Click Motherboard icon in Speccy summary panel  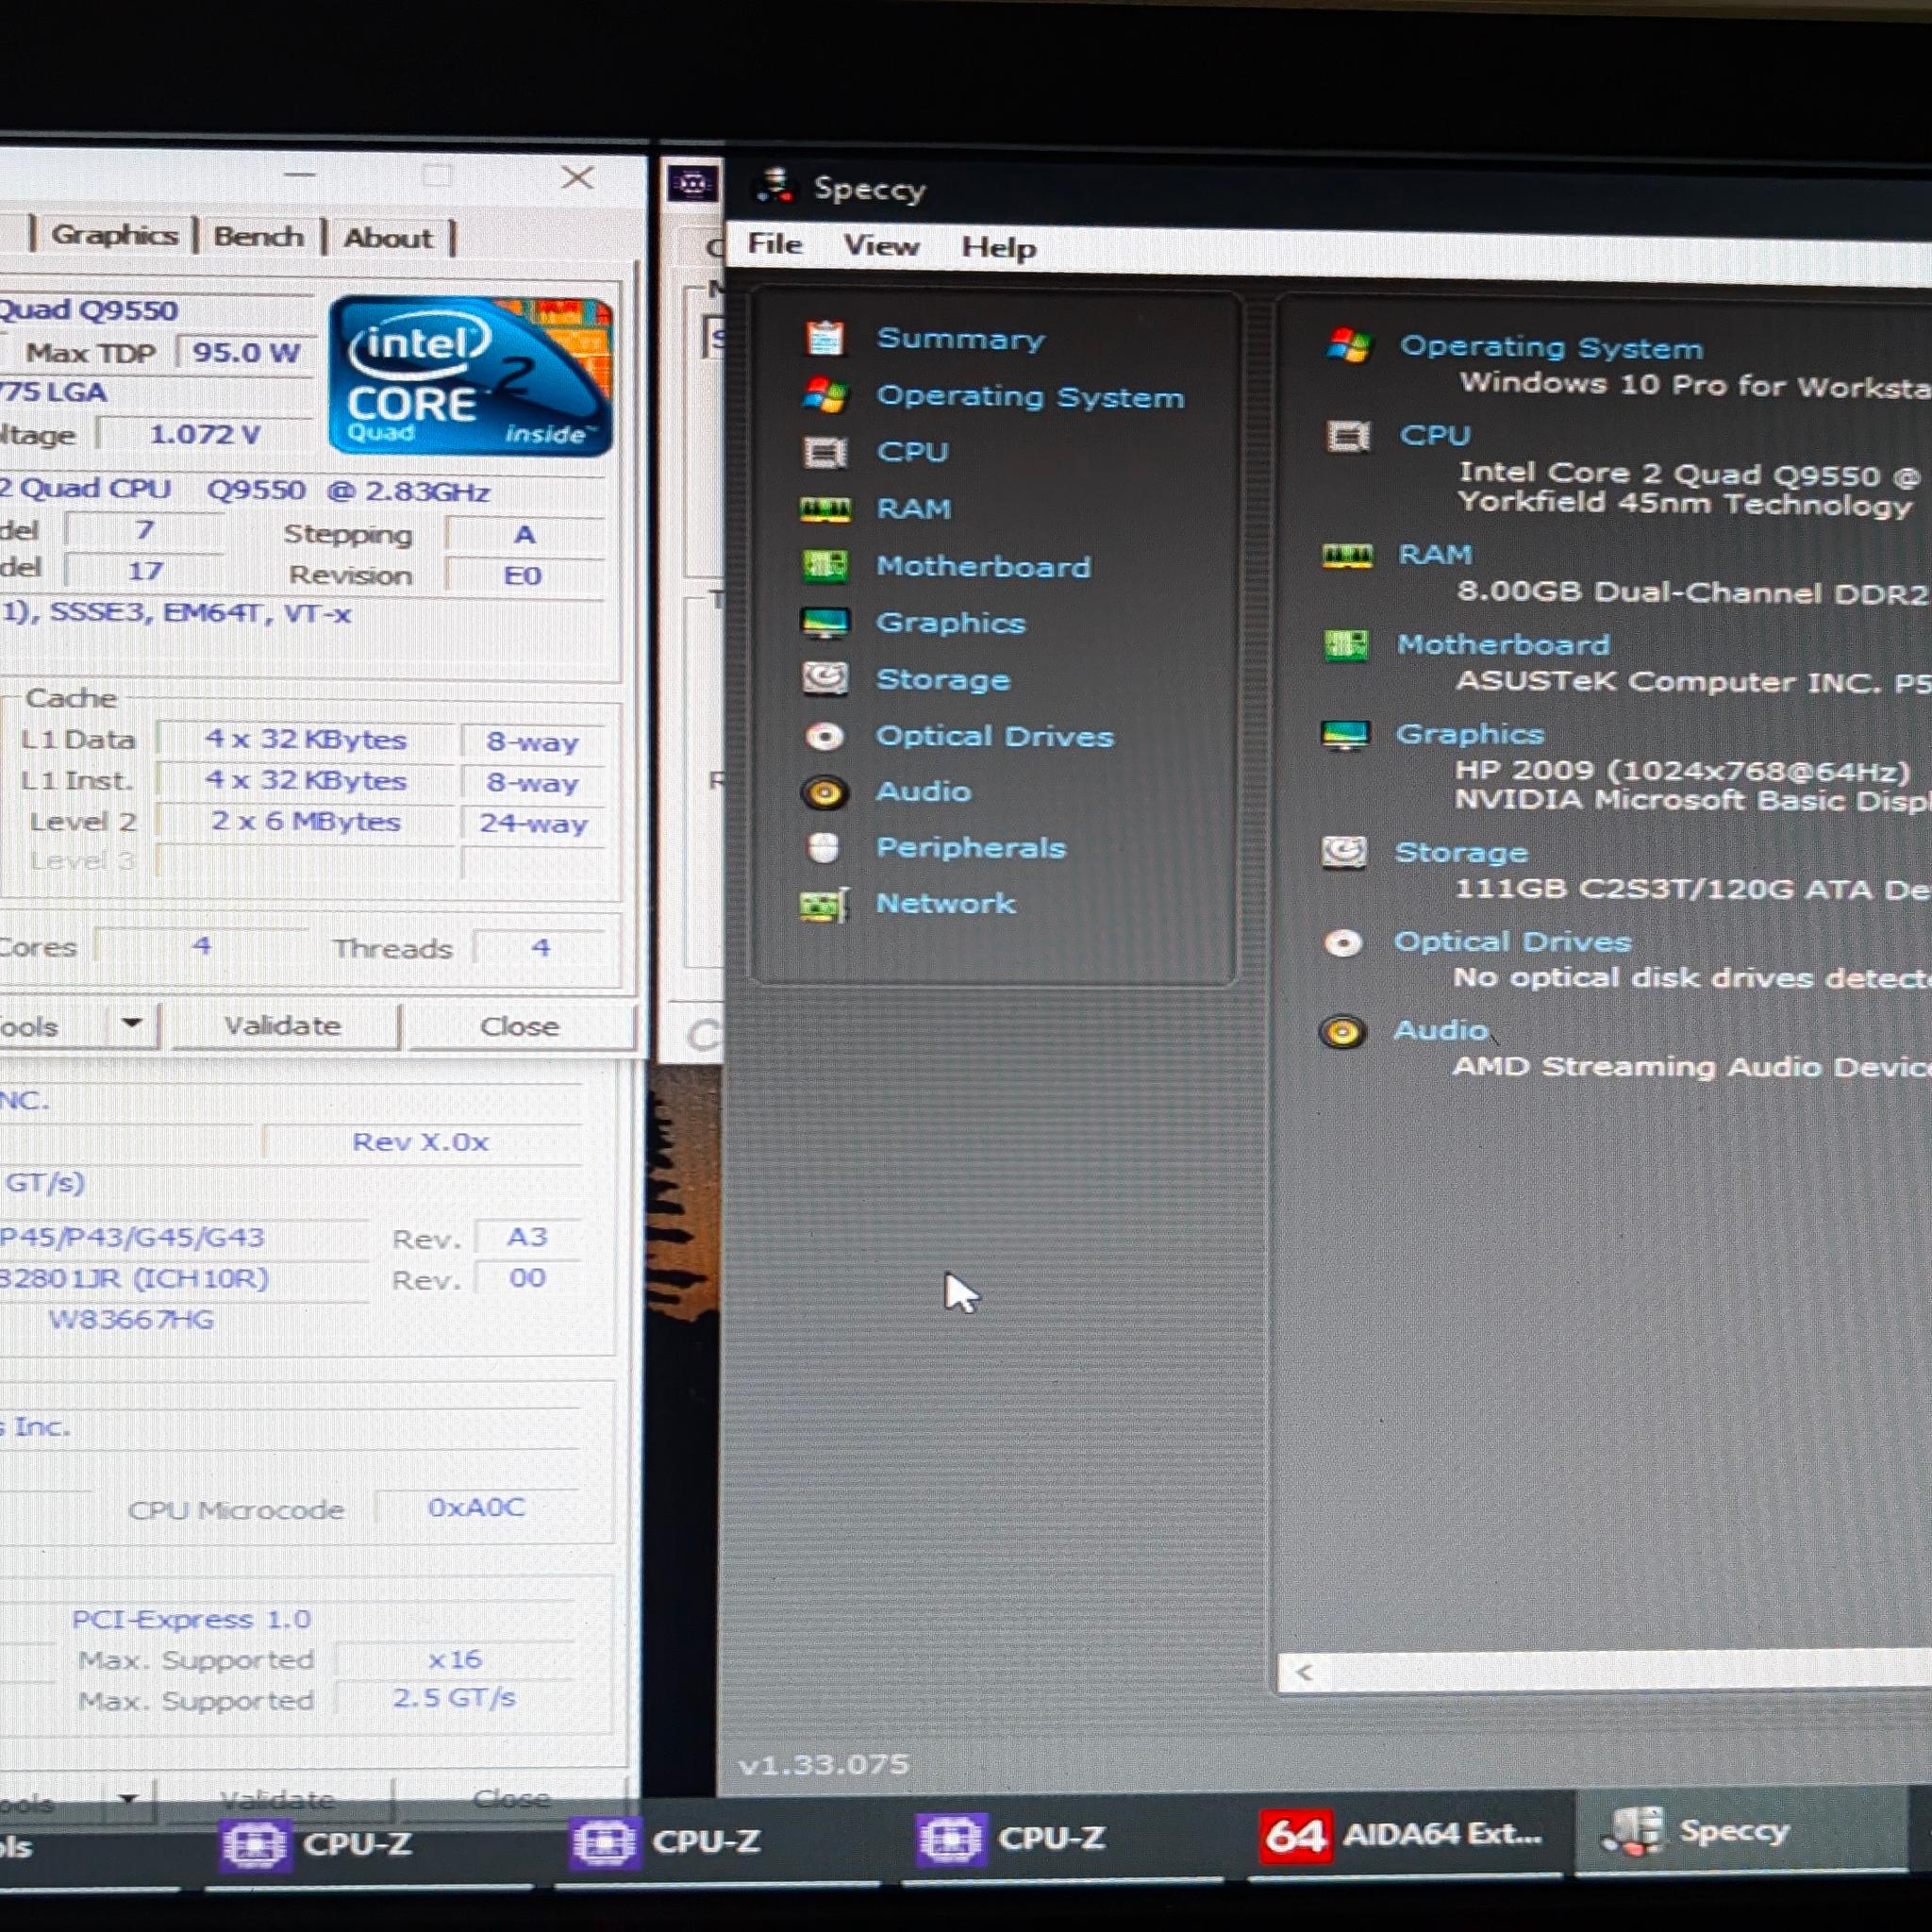pos(1346,645)
